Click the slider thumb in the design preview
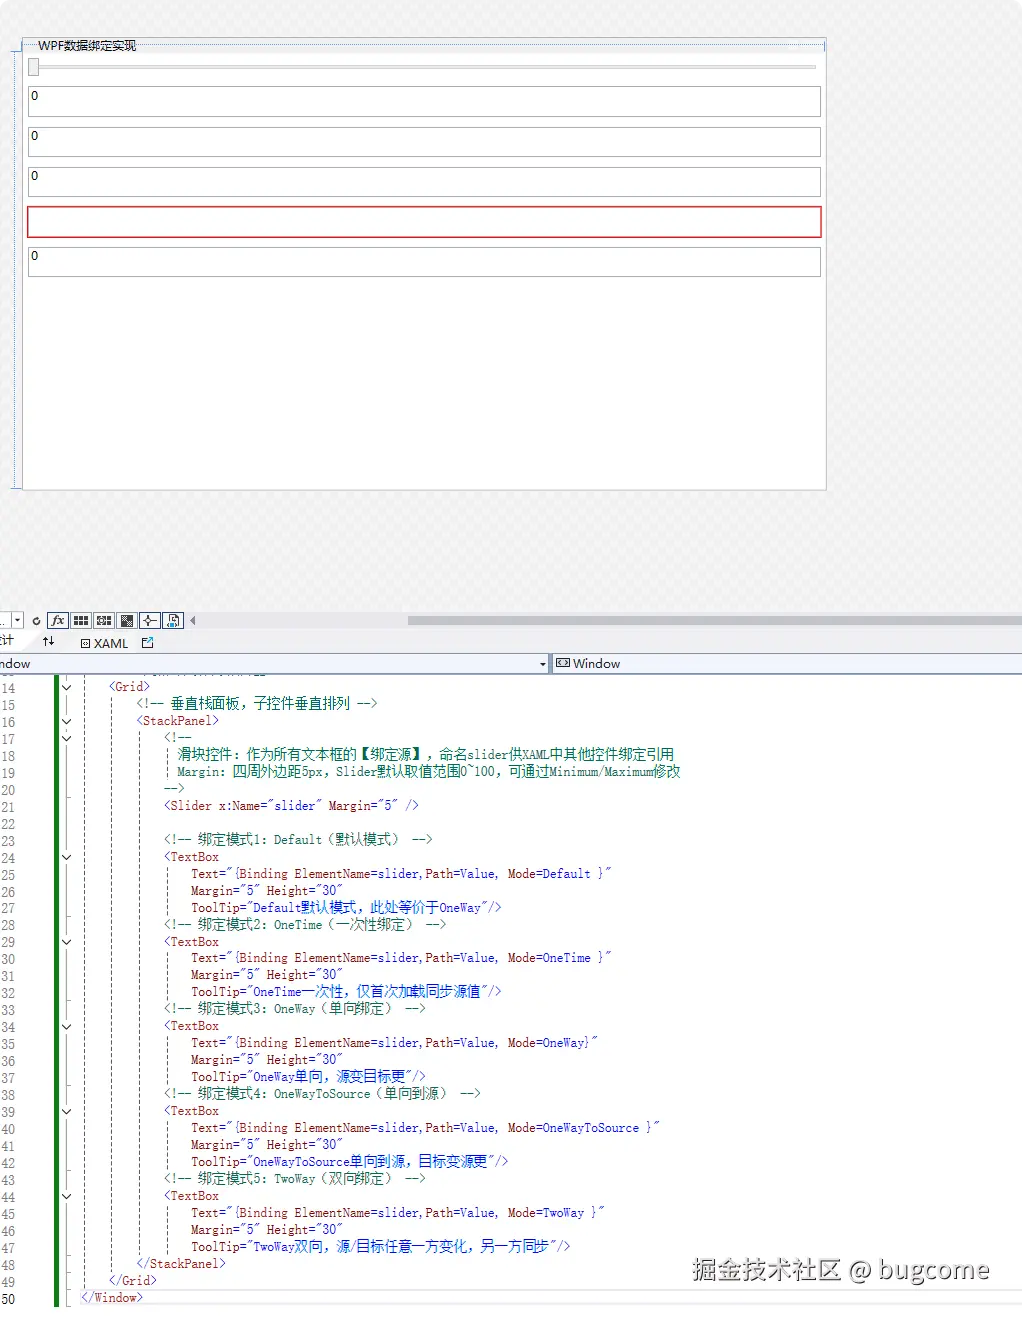The height and width of the screenshot is (1318, 1022). (34, 67)
